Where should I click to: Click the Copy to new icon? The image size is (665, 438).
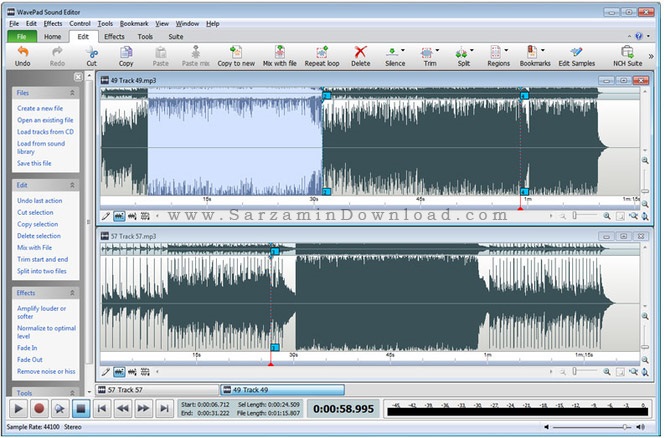tap(234, 51)
